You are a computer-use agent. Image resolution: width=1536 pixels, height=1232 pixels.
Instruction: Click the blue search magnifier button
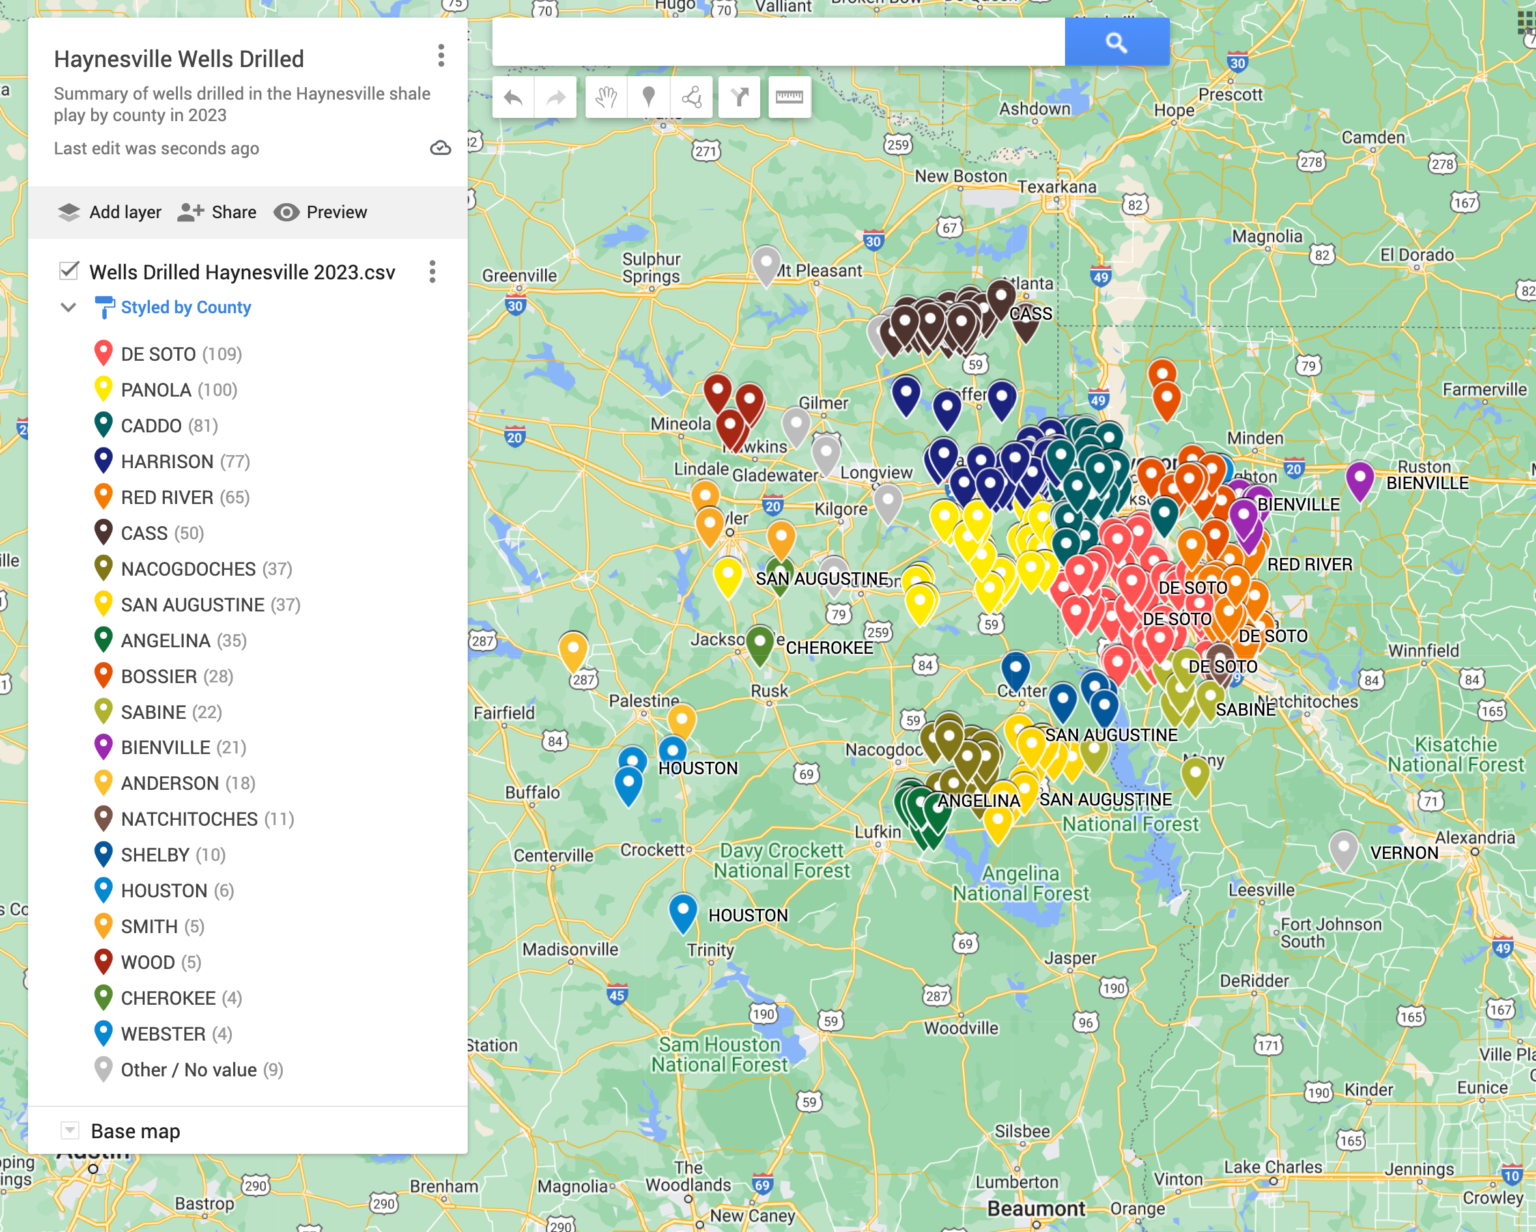(x=1117, y=41)
